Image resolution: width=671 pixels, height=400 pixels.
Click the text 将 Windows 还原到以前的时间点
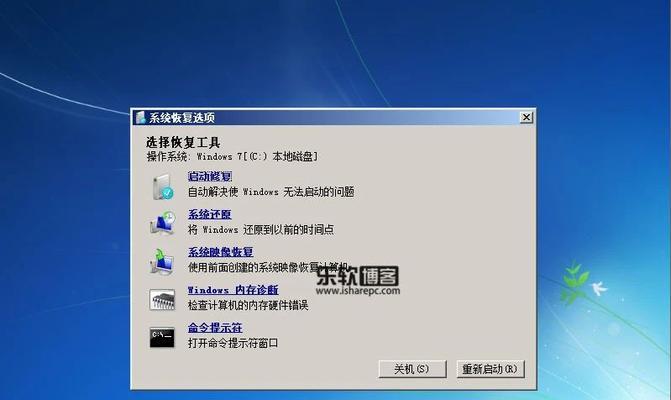click(261, 230)
